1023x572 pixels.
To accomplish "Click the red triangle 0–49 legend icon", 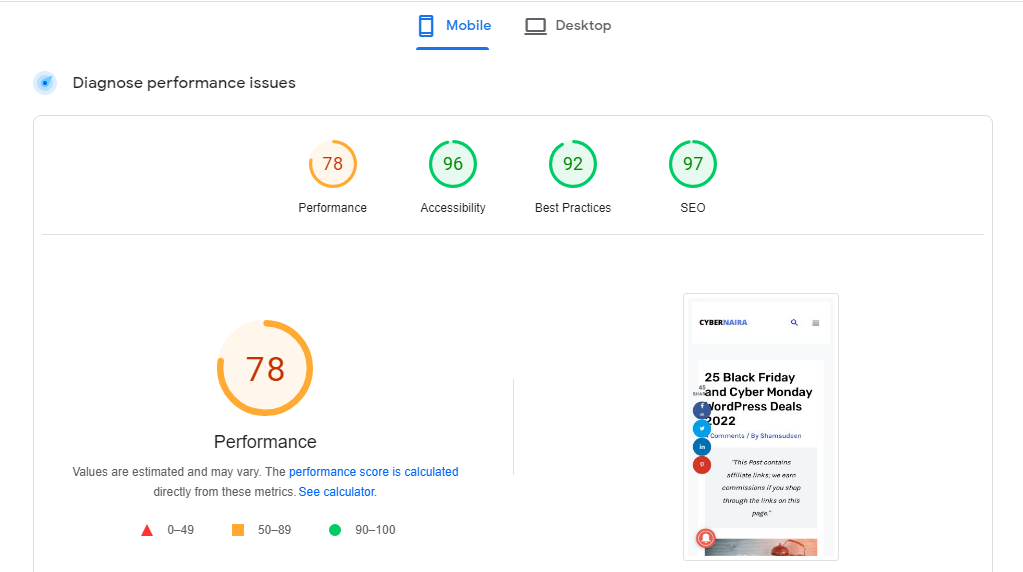I will 147,530.
